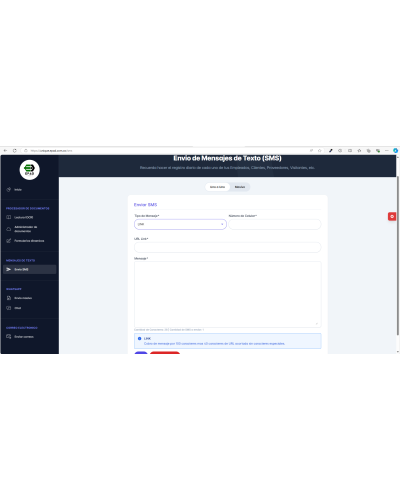Screen dimensions: 400x500
Task: Click the browser back arrow
Action: pyautogui.click(x=5, y=151)
